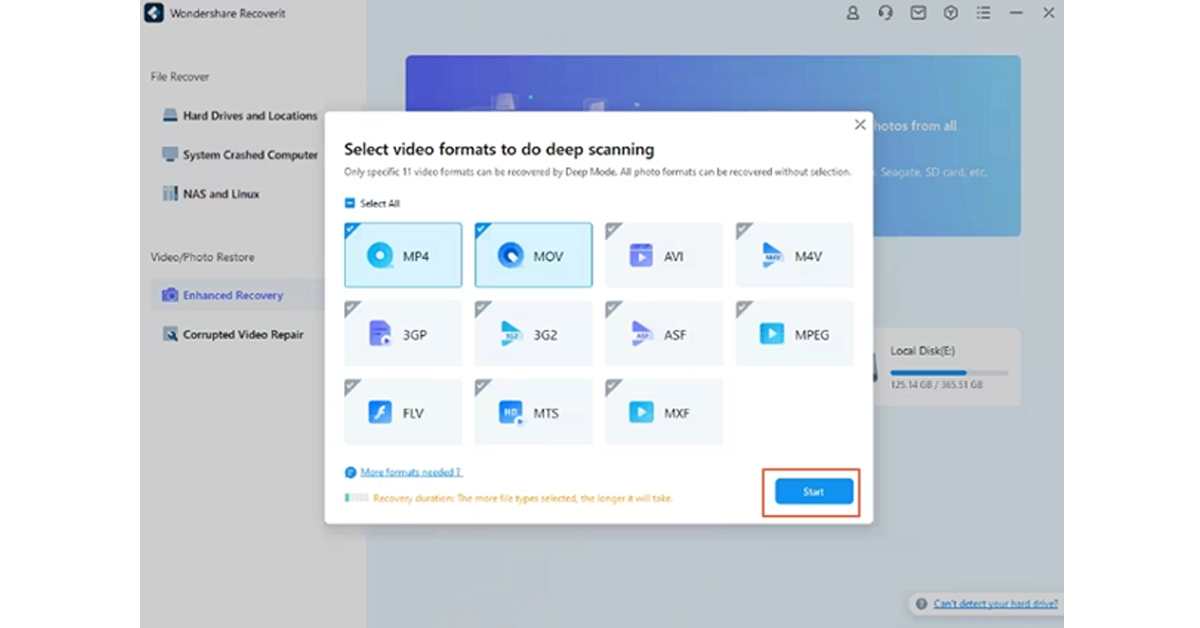Open the mail feedback icon
This screenshot has height=628, width=1200.
[918, 13]
